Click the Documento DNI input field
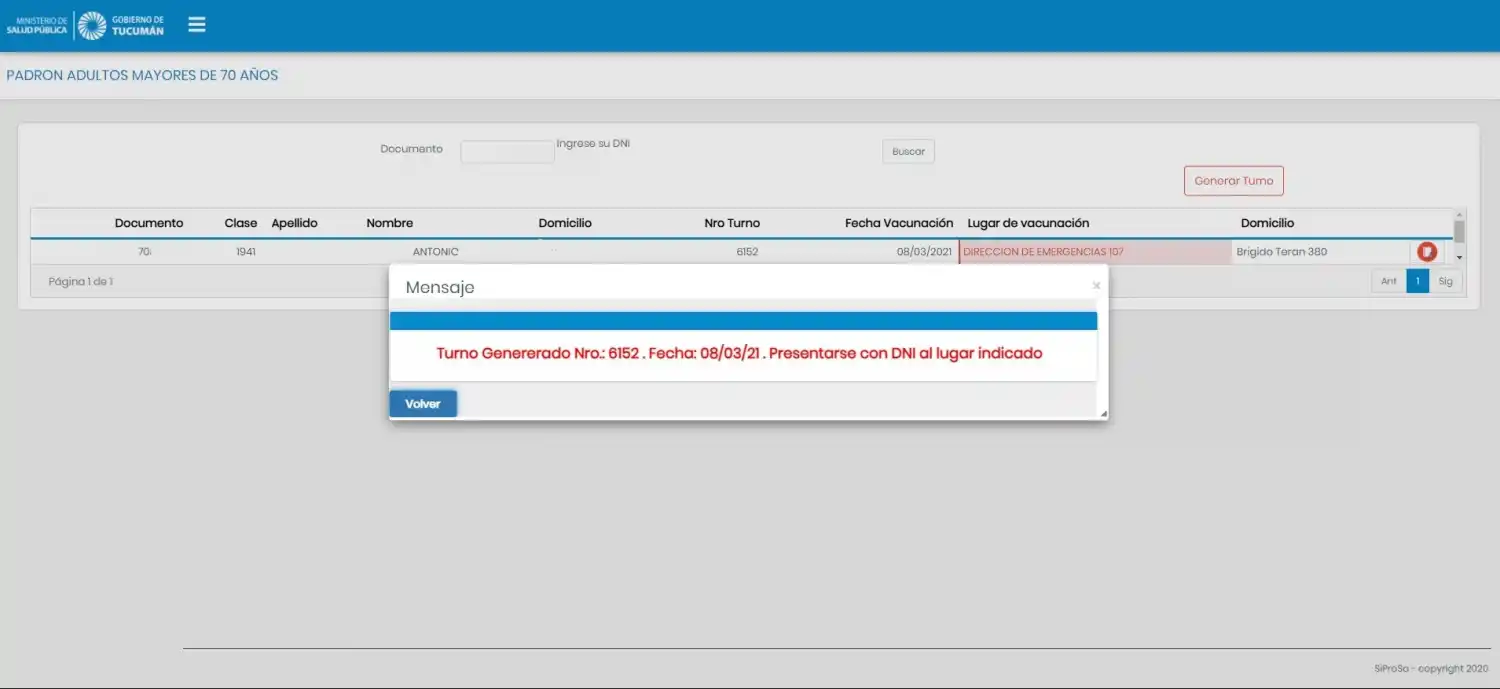 (x=507, y=150)
